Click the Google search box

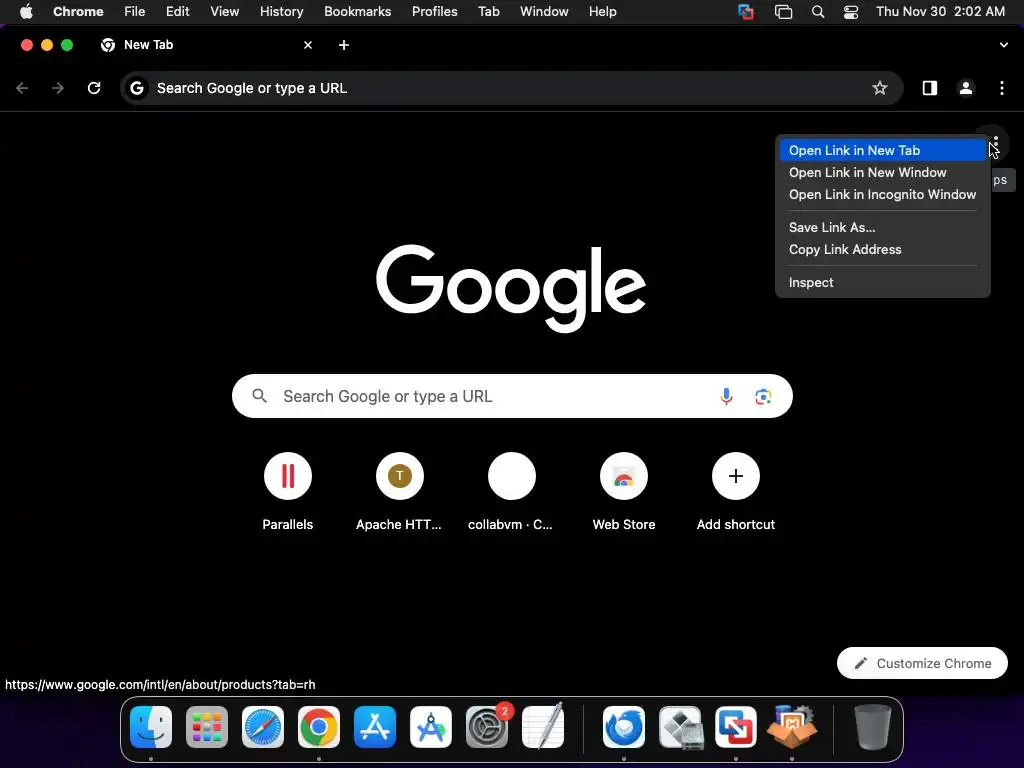point(512,396)
